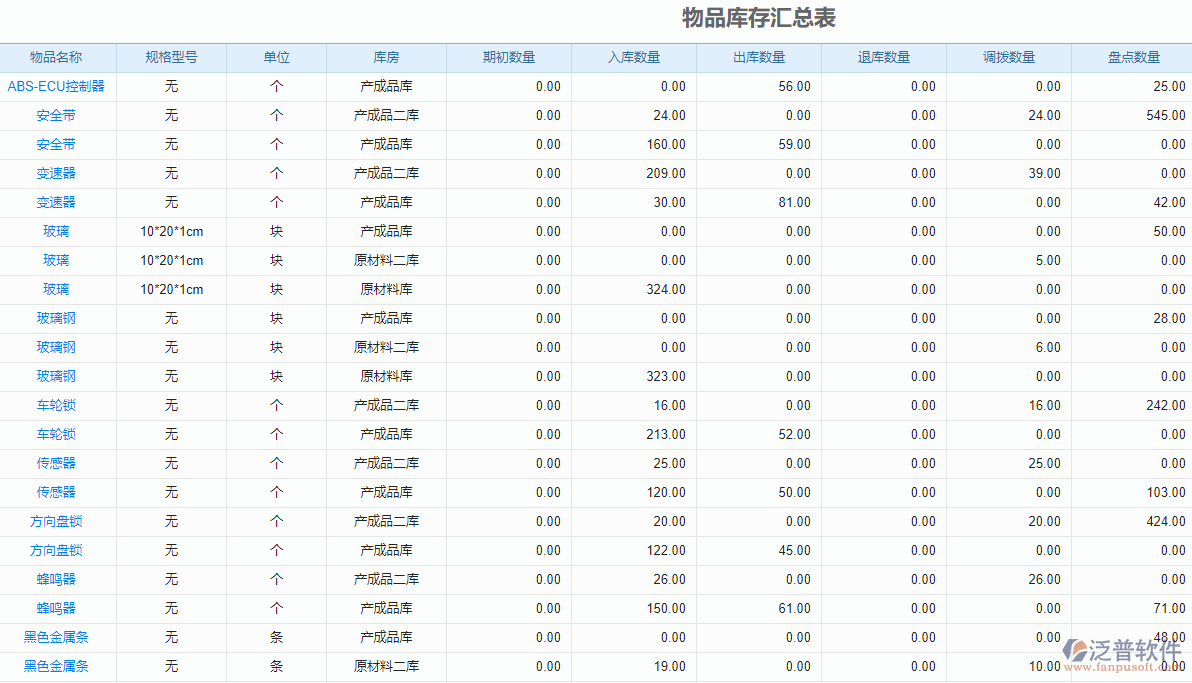The width and height of the screenshot is (1192, 683).
Task: Open the 玻璃钢 item link
Action: [x=58, y=318]
